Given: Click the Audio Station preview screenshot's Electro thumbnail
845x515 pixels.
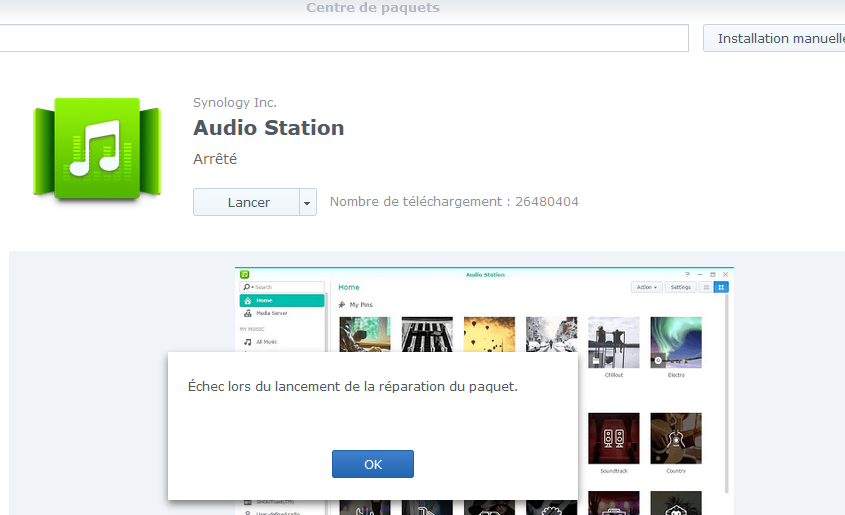Looking at the screenshot, I should click(676, 343).
